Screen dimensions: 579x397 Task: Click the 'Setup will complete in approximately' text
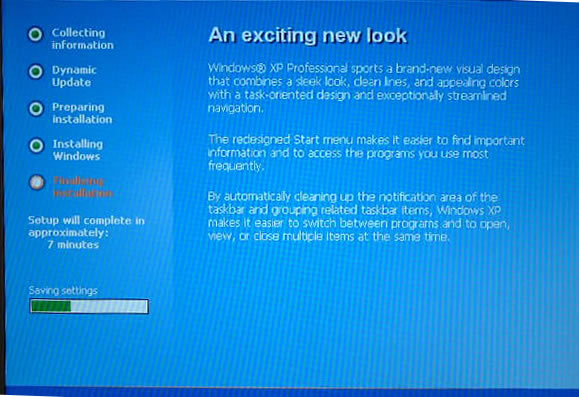click(x=86, y=226)
